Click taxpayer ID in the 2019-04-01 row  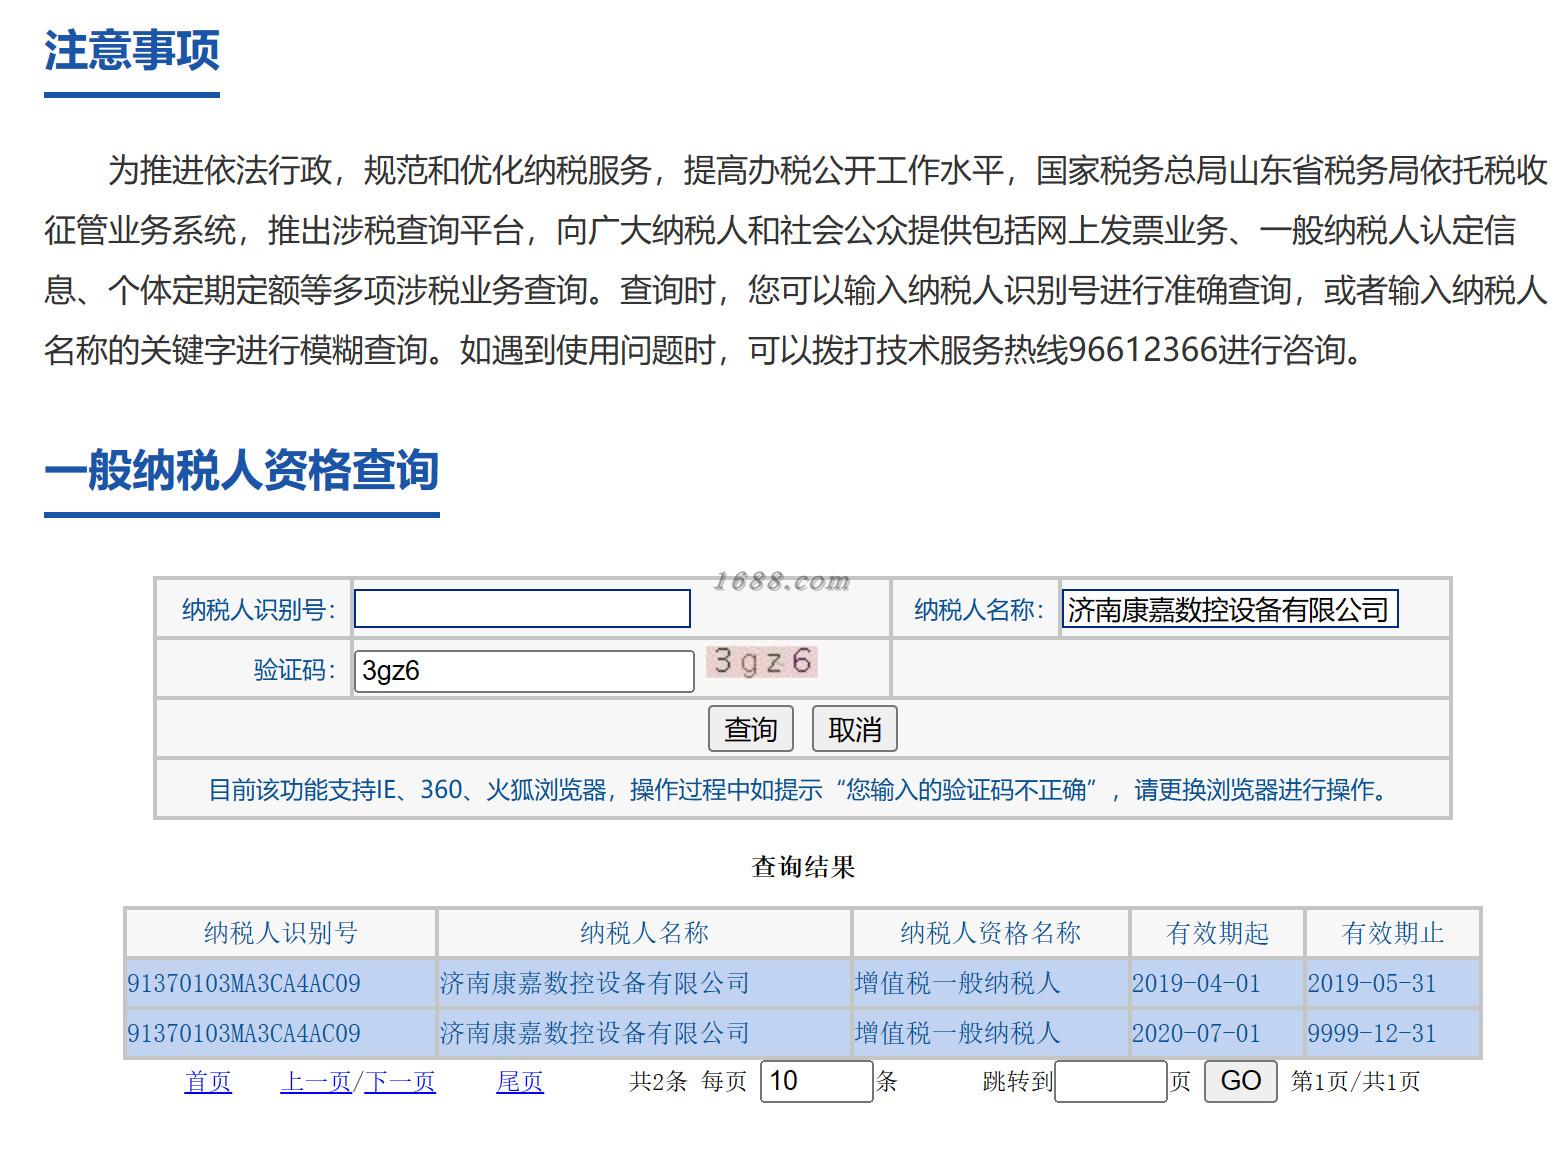point(244,983)
